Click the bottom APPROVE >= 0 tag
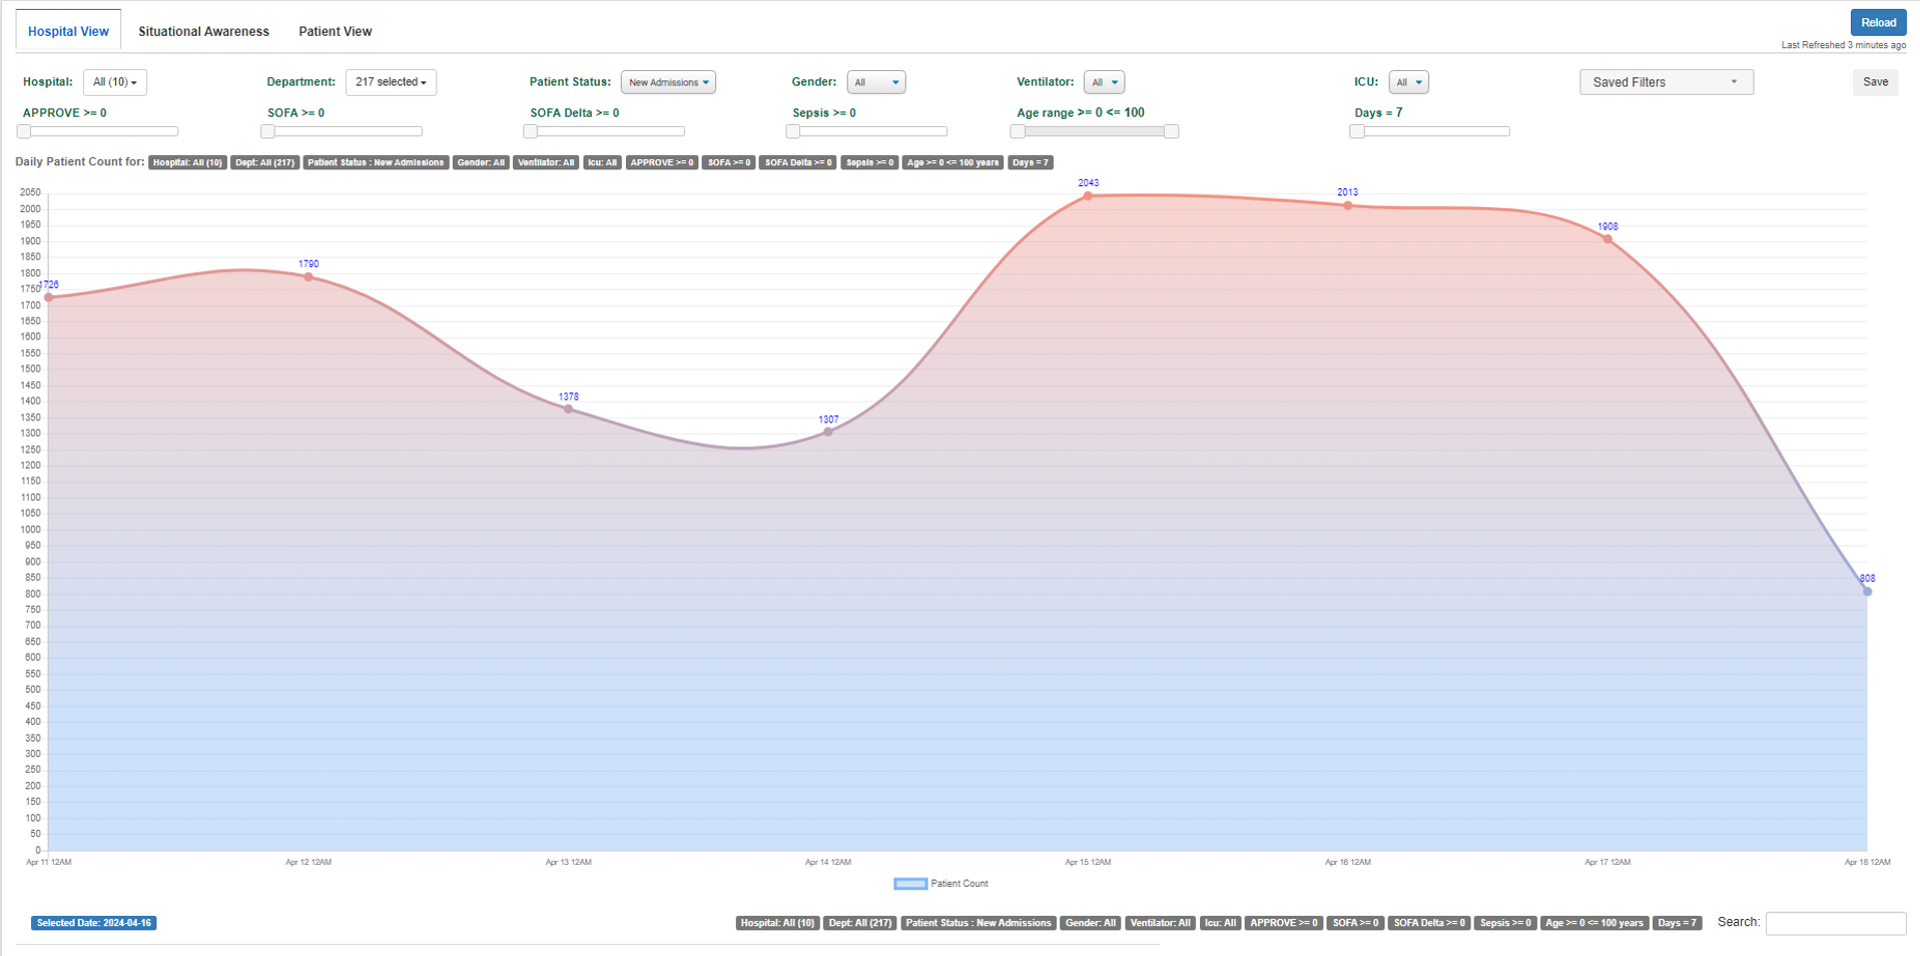The height and width of the screenshot is (956, 1920). tap(1284, 923)
